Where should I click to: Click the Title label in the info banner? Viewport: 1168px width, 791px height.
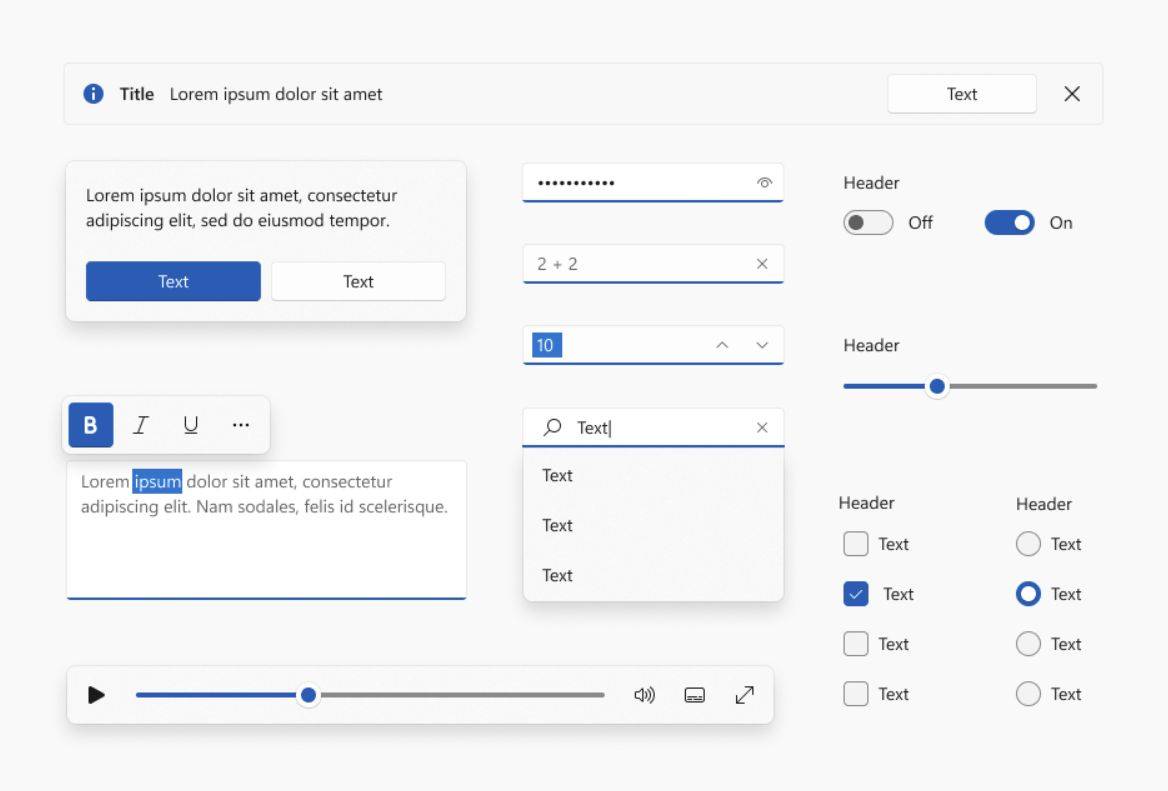[137, 94]
